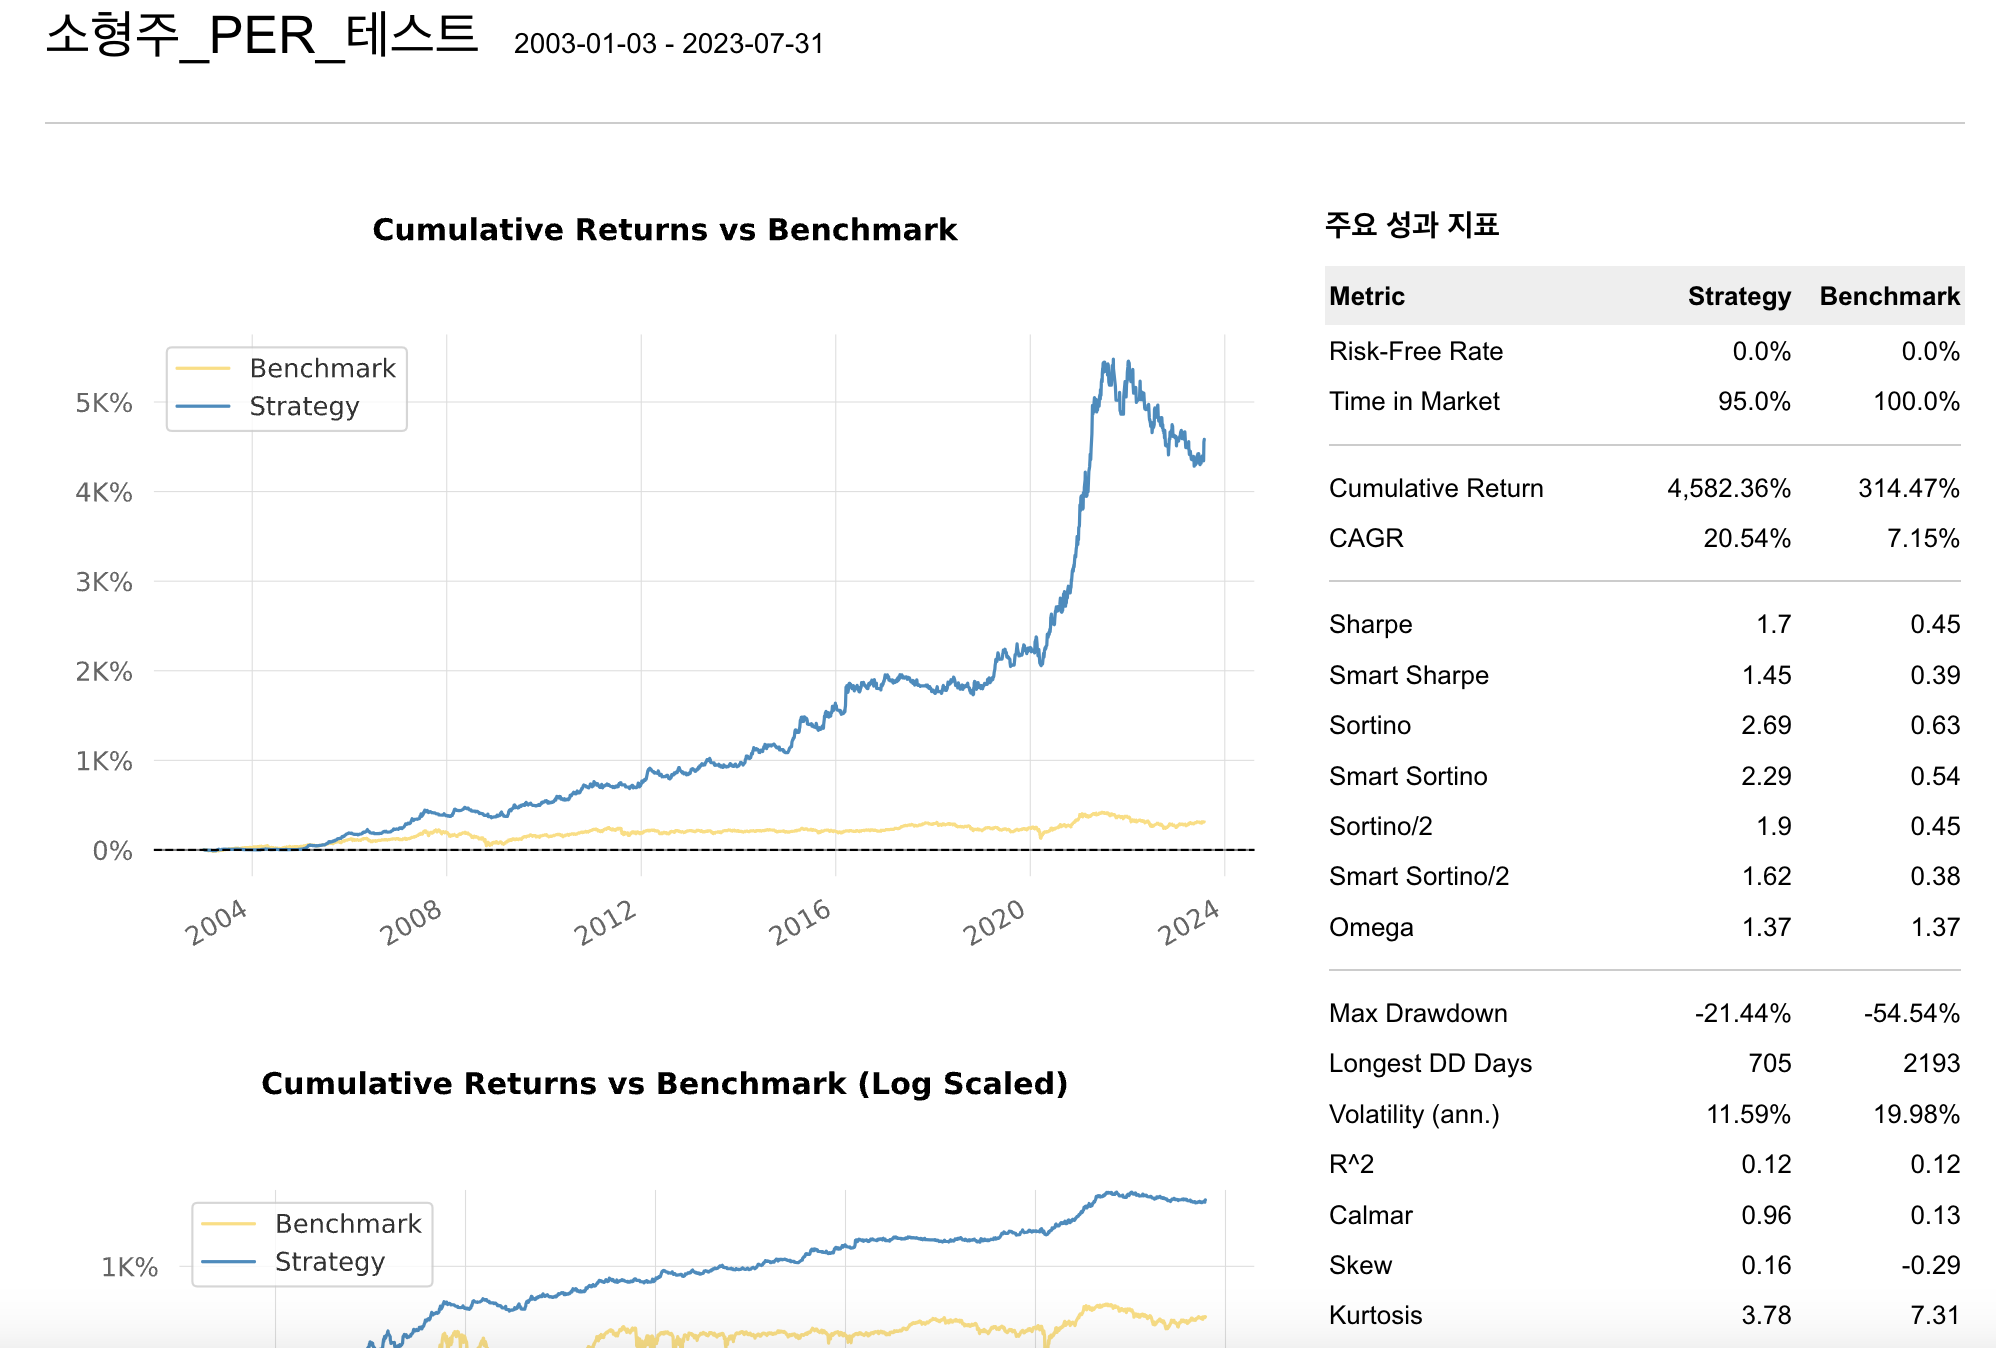Click the Benchmark column header

pyautogui.click(x=1888, y=296)
